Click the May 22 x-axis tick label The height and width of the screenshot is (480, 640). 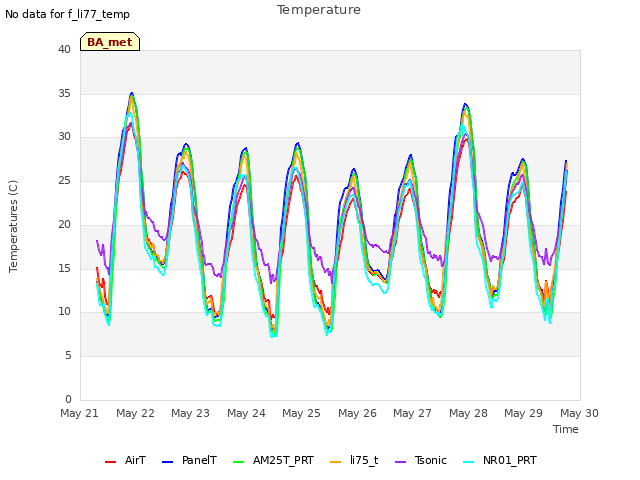[x=135, y=413]
